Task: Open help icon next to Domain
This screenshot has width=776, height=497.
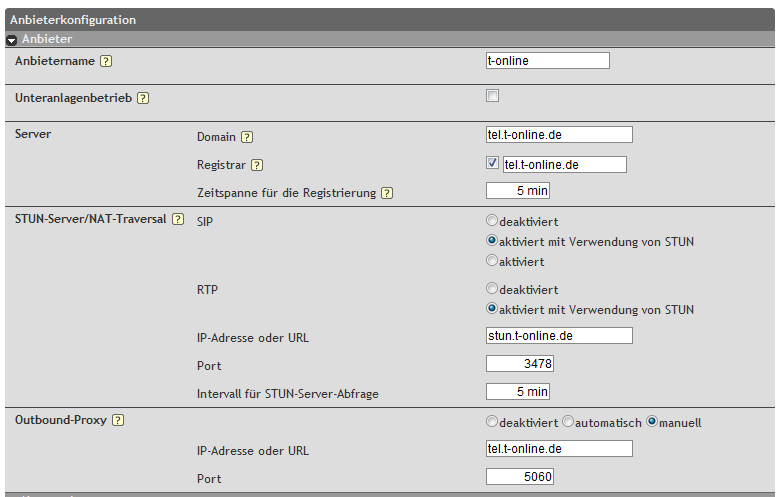Action: click(247, 137)
